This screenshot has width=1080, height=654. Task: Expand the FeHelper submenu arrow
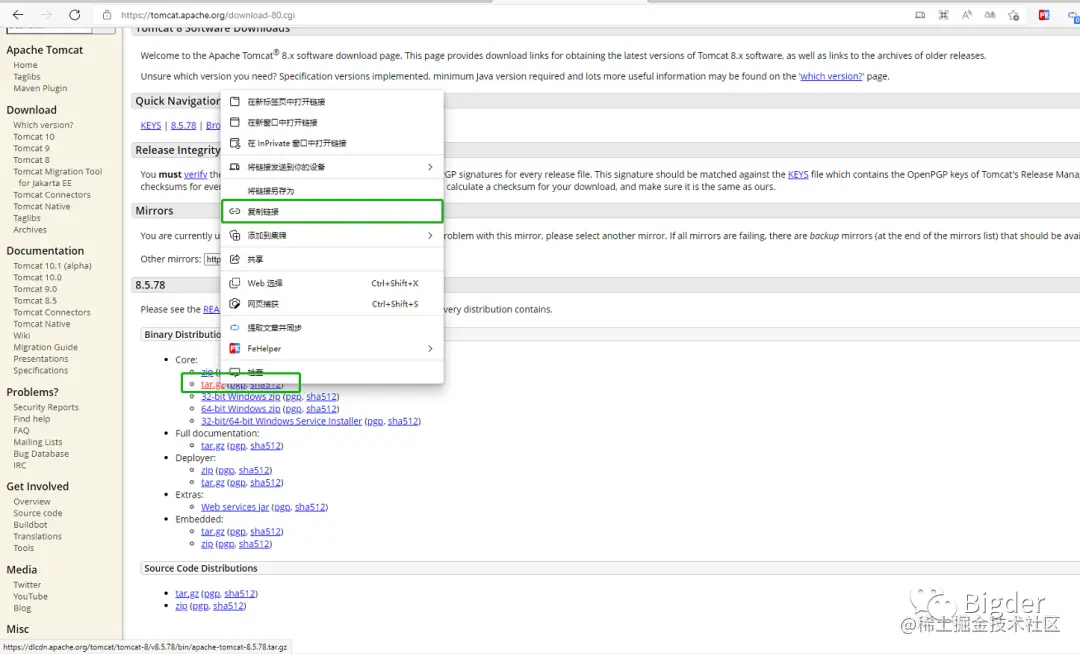point(430,348)
